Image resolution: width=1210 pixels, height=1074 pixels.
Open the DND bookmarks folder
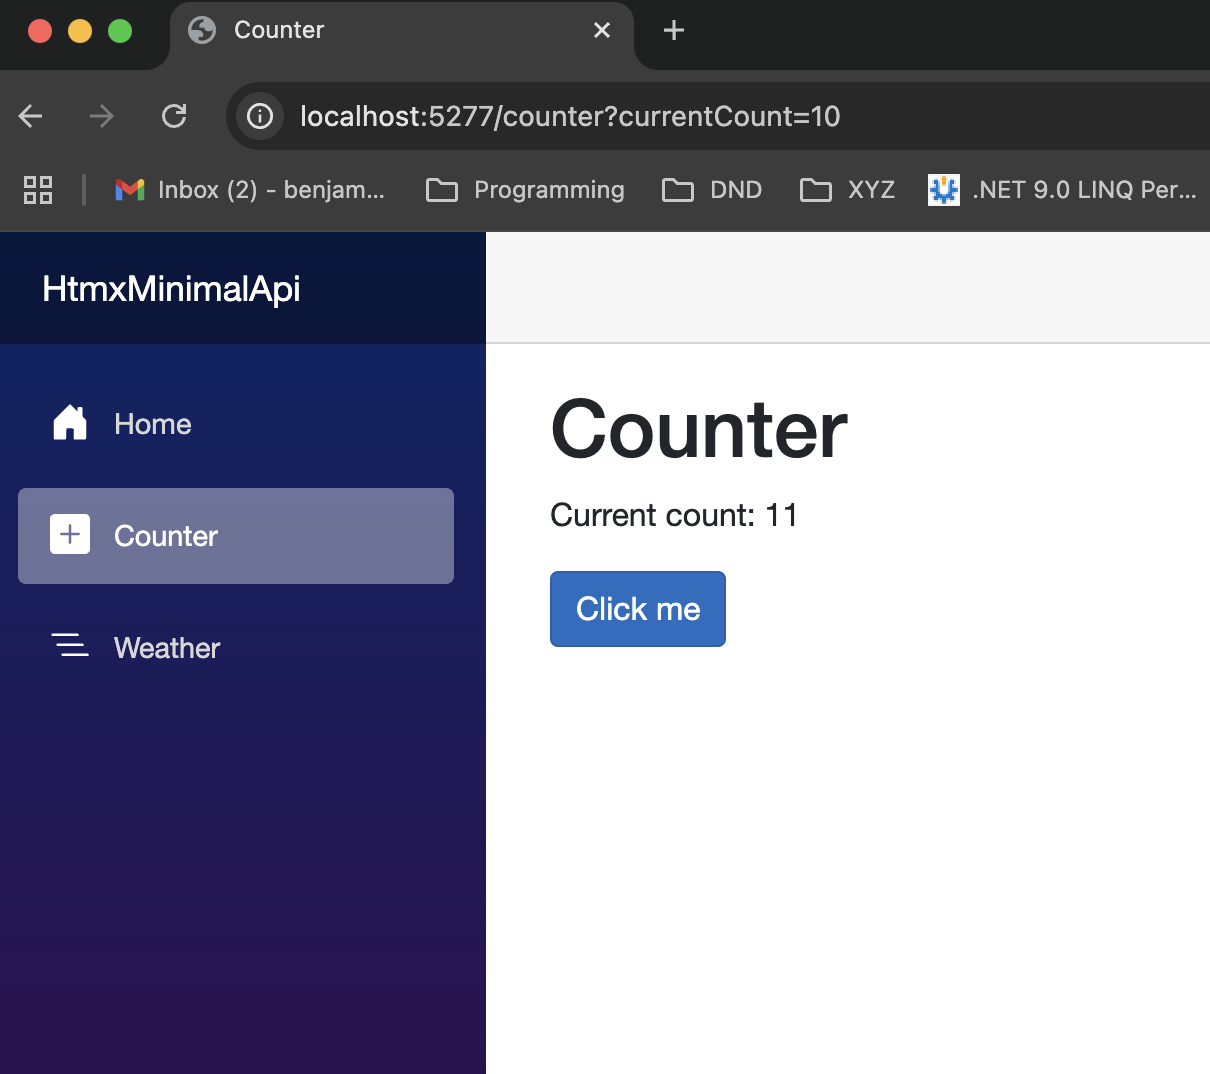712,190
